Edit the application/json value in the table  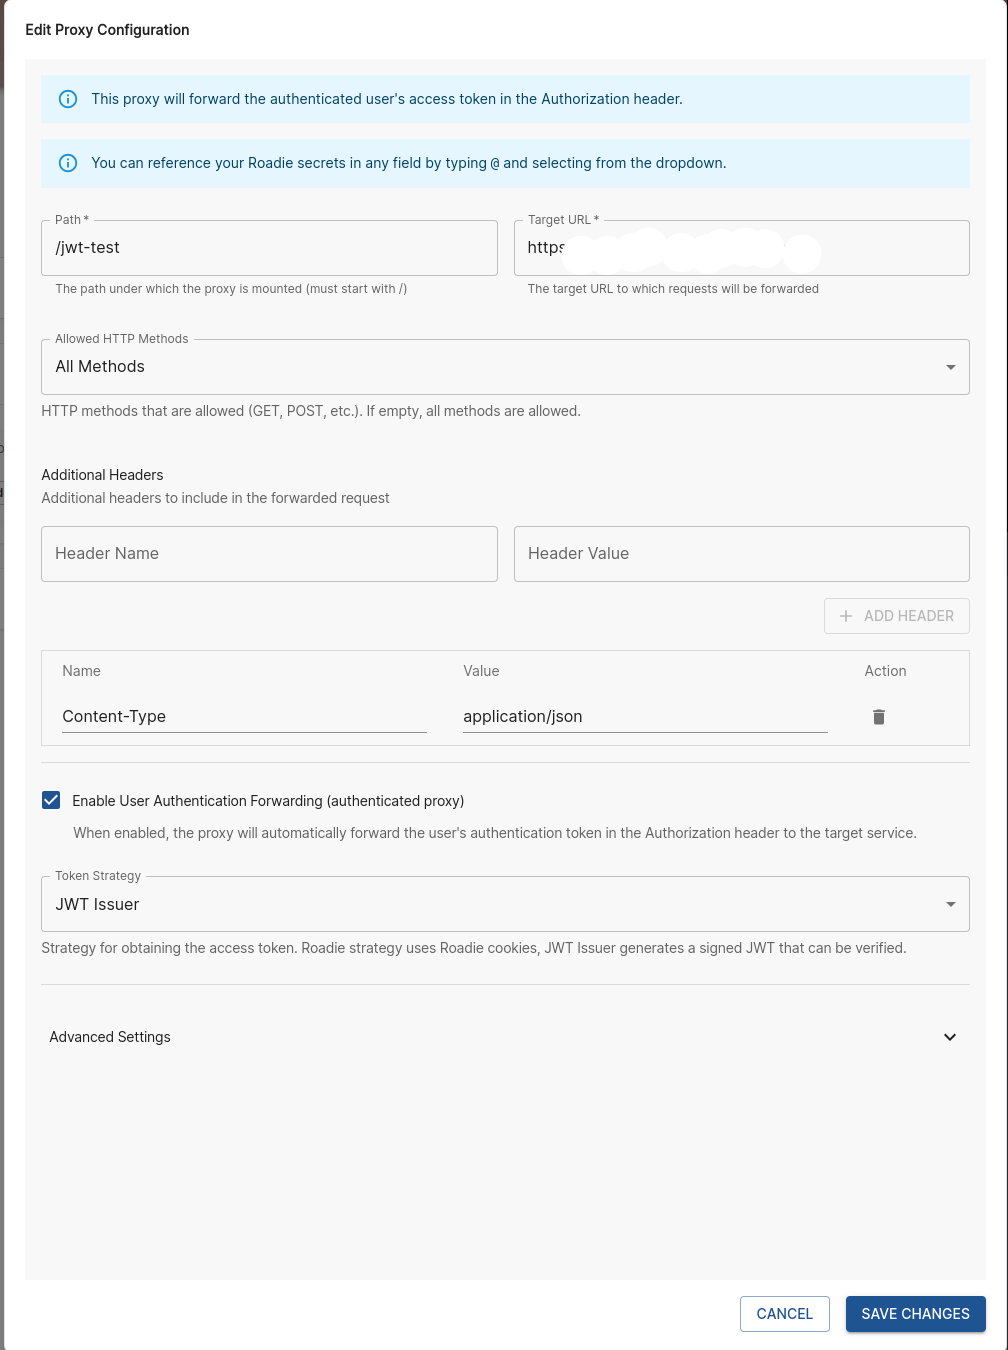(645, 716)
